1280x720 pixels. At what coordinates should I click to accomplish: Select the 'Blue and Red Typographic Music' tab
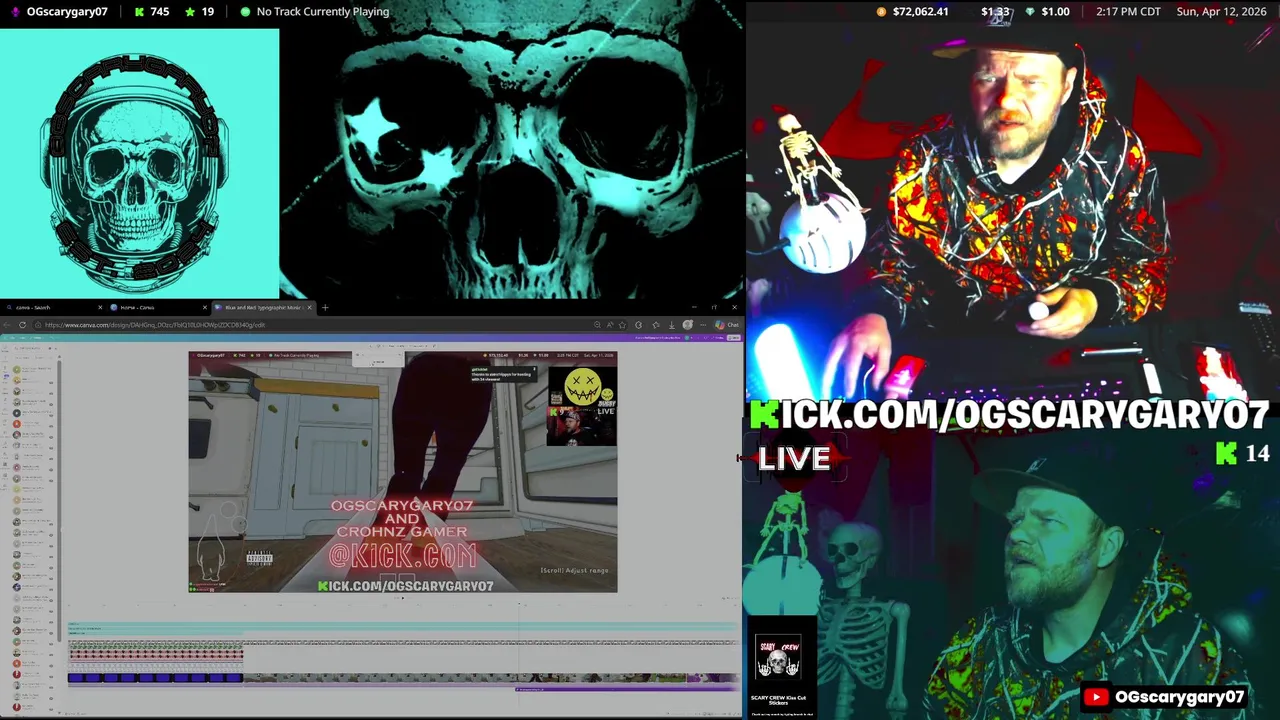tap(260, 307)
